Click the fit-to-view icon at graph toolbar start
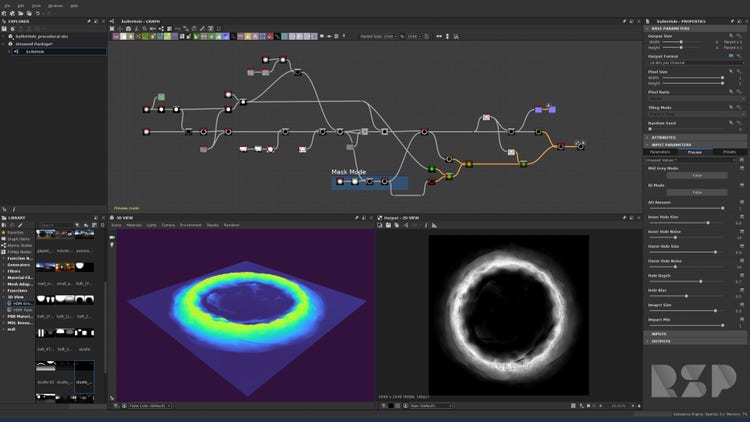750x422 pixels. [112, 29]
